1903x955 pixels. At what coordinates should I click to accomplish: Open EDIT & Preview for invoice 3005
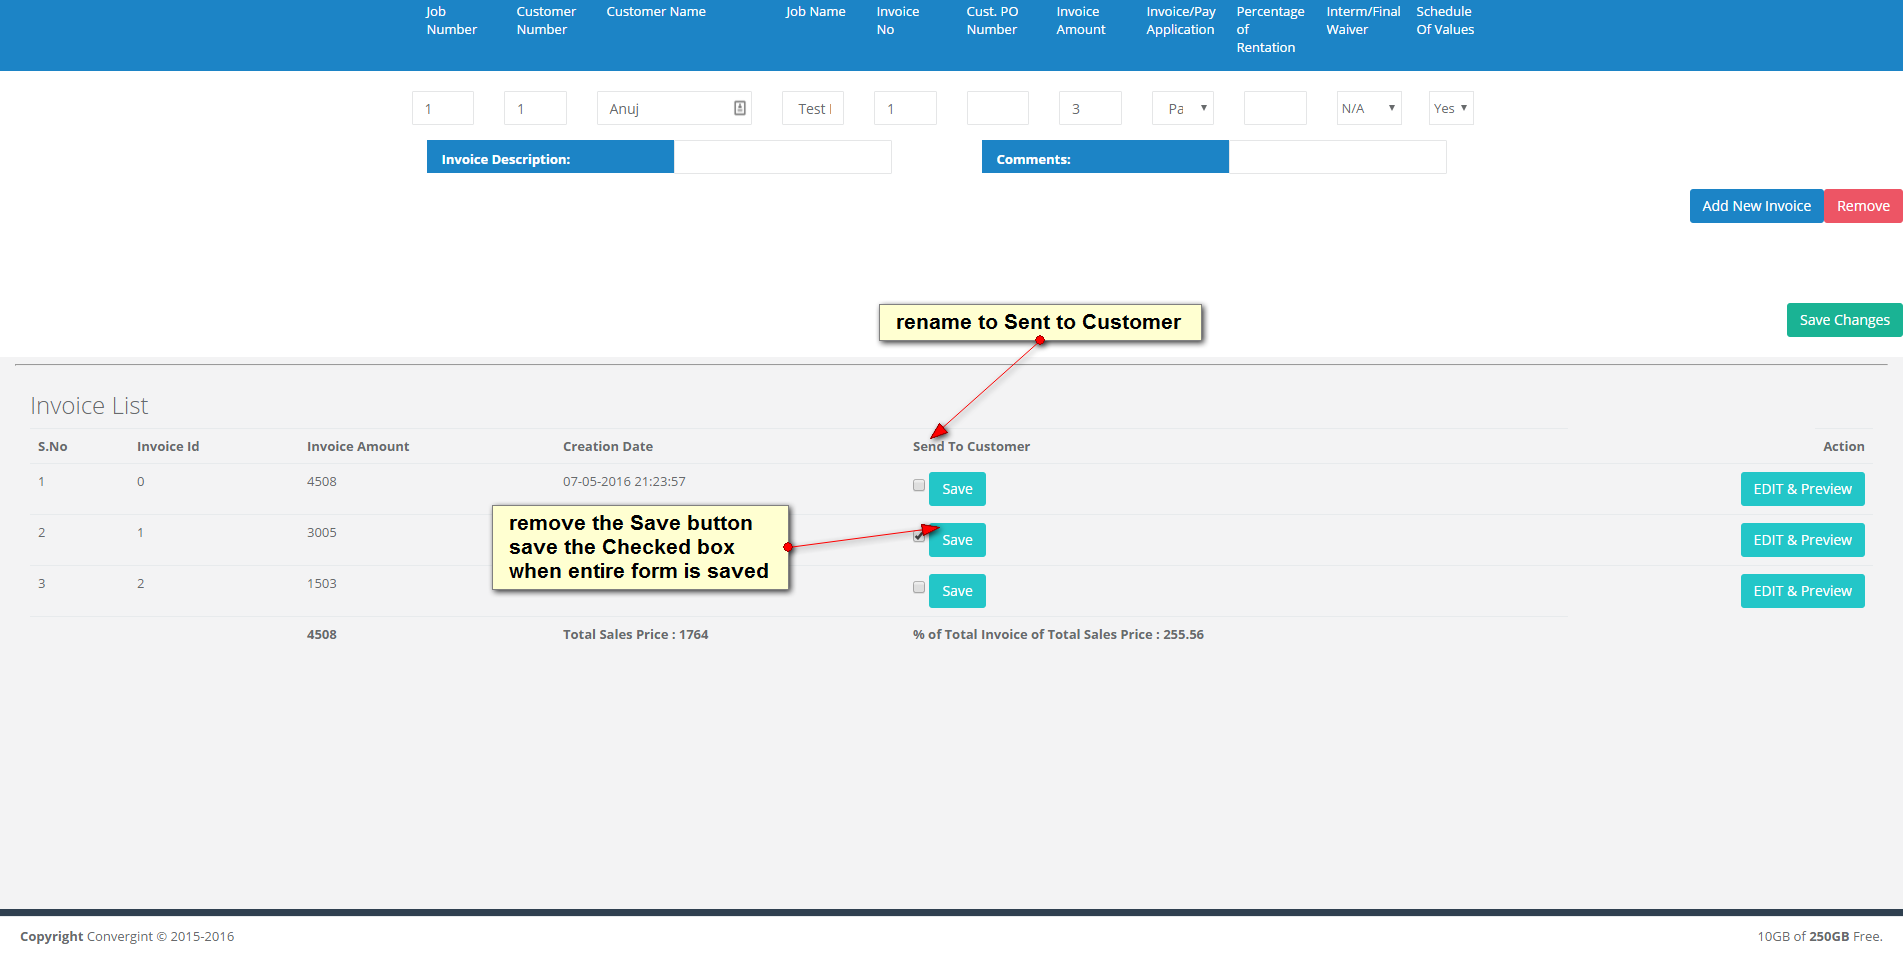[x=1802, y=540]
